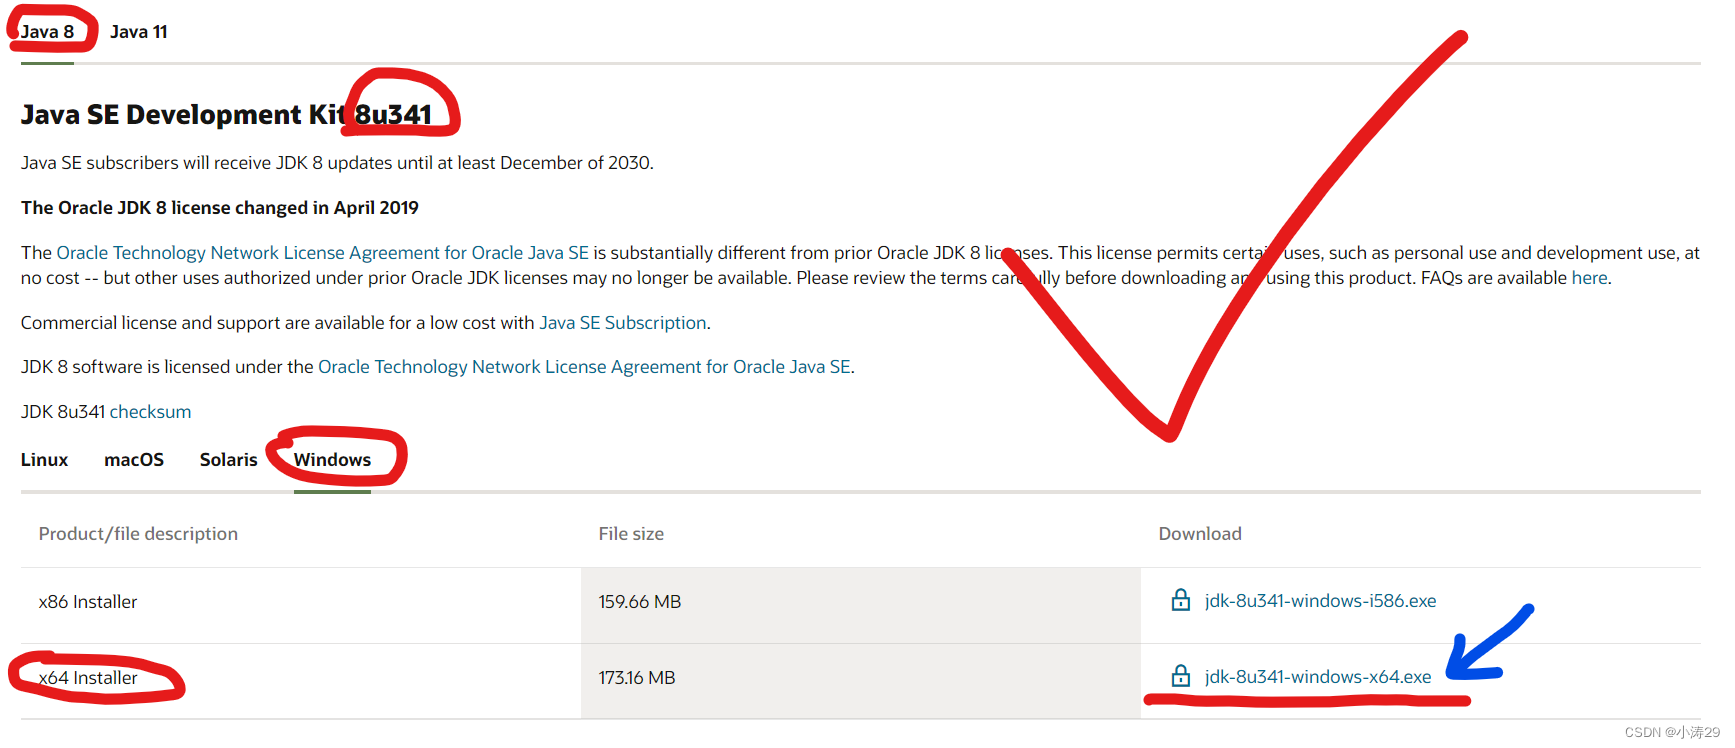Download jdk-8u341-windows-i586.exe
This screenshot has width=1735, height=748.
pyautogui.click(x=1320, y=601)
